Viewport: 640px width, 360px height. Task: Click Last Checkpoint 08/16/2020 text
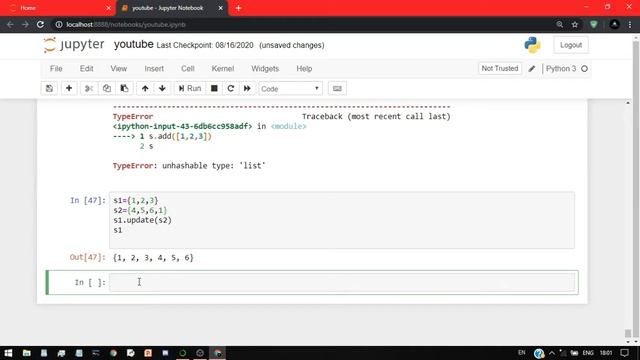tap(204, 45)
